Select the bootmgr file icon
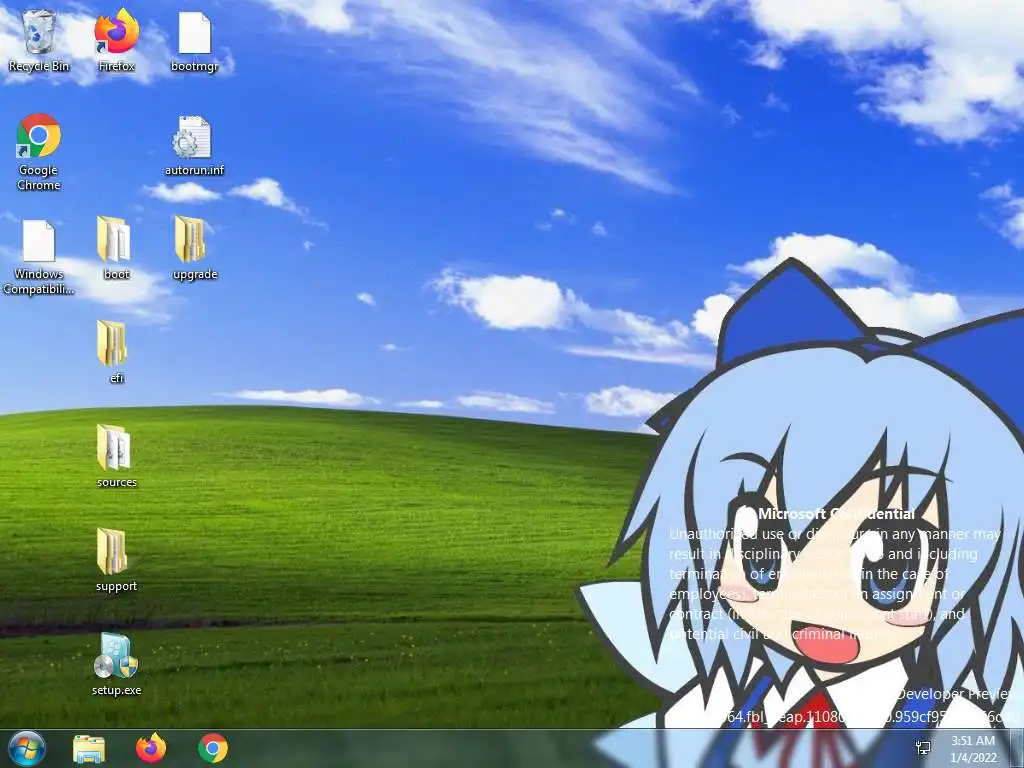The image size is (1024, 768). point(195,40)
